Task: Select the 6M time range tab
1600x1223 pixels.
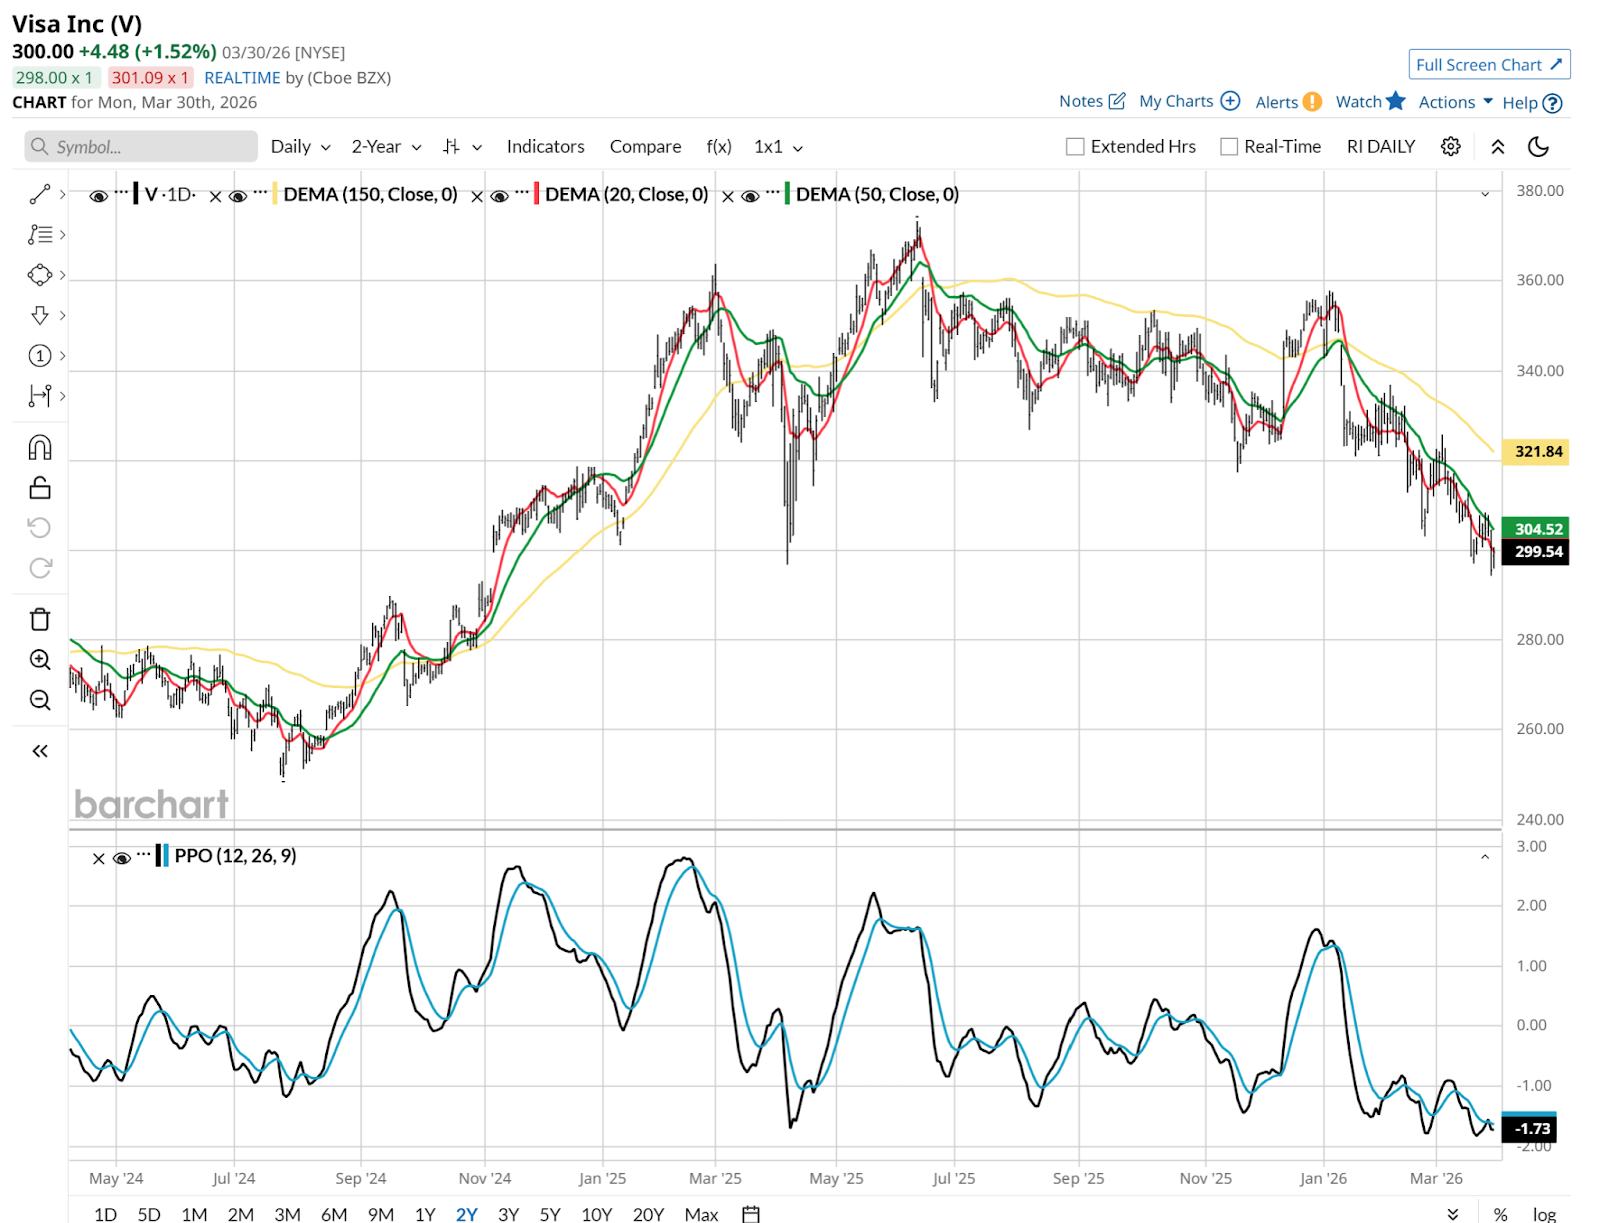Action: pos(334,1214)
